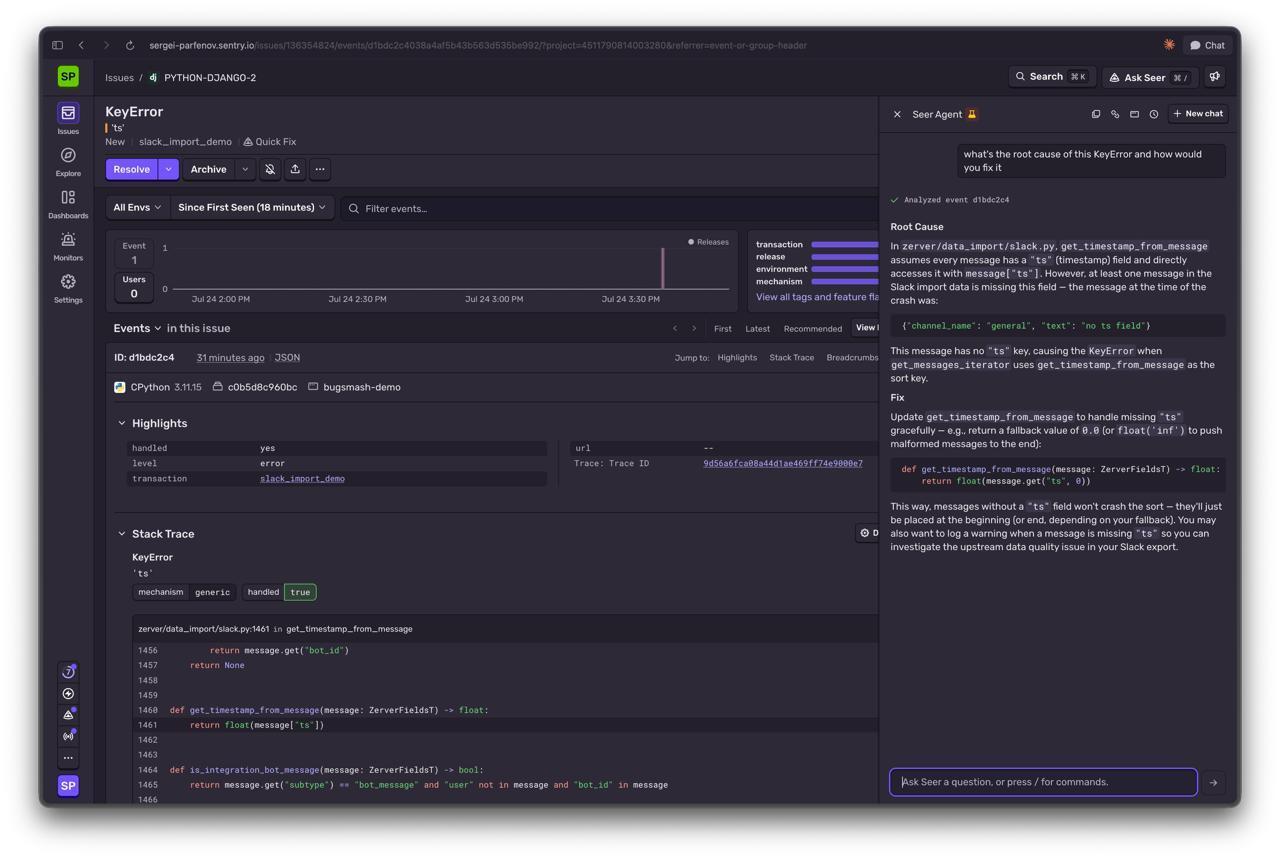The image size is (1280, 859).
Task: Copy the Seer chat link icon
Action: pyautogui.click(x=1115, y=114)
